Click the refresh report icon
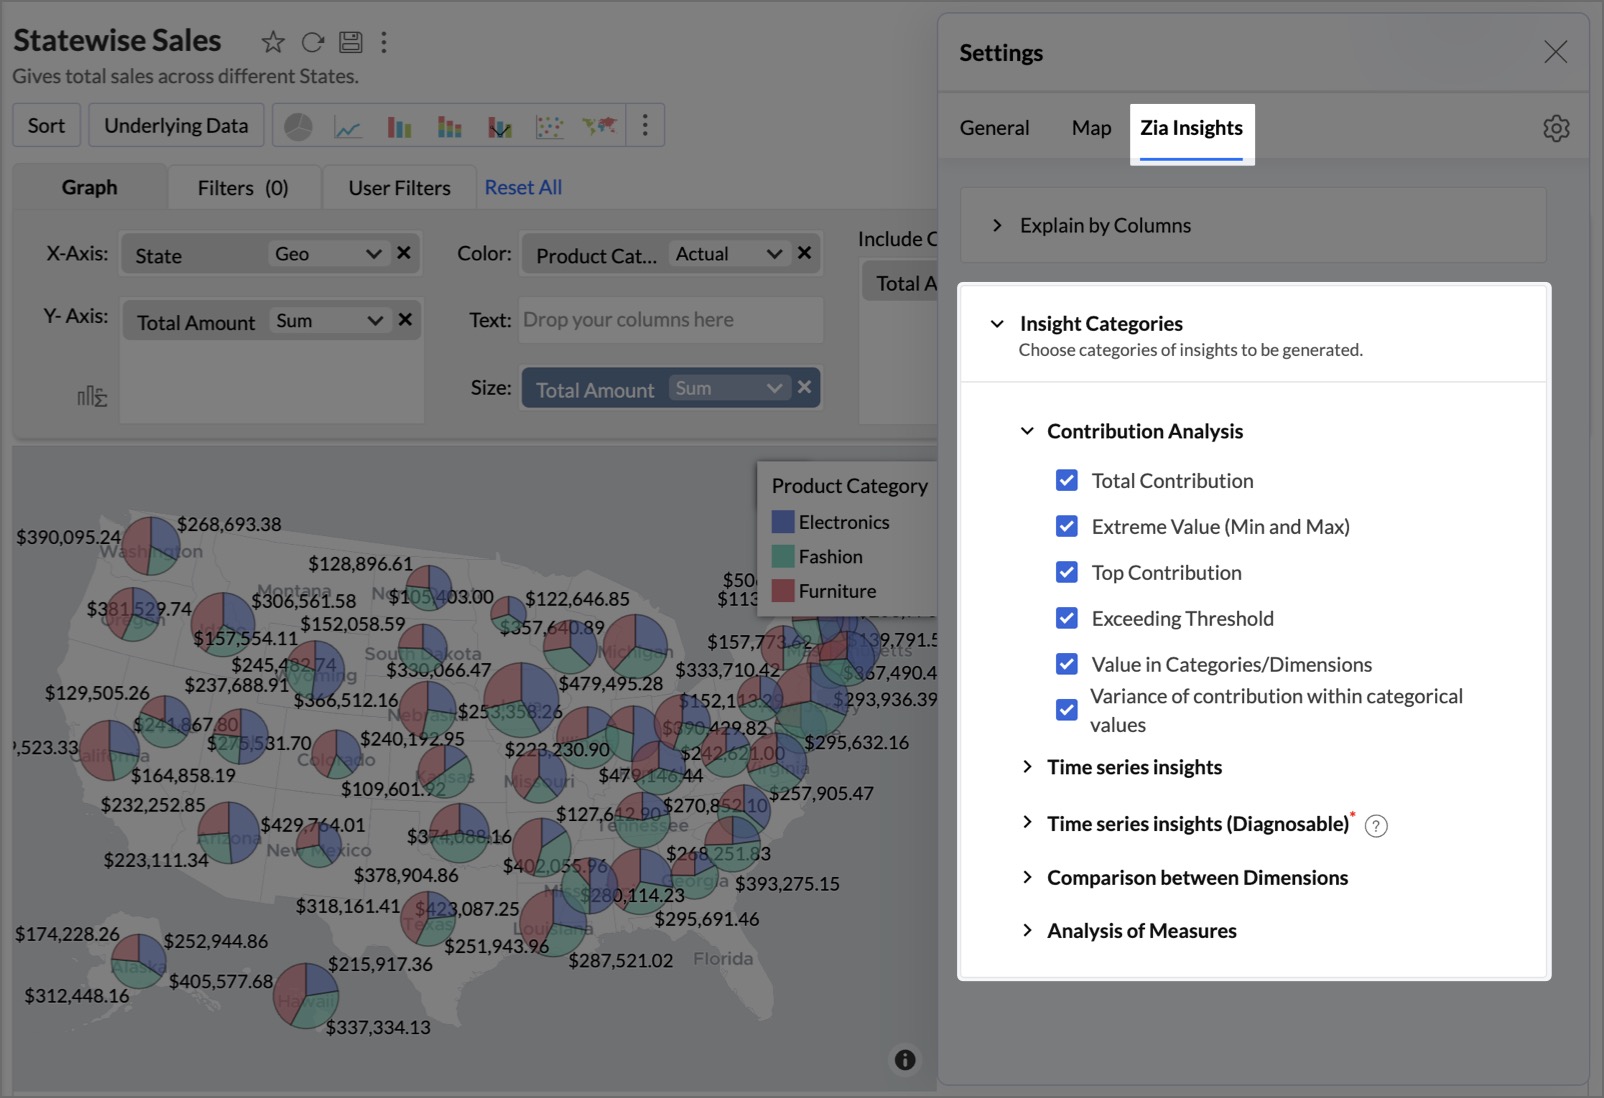 tap(313, 42)
